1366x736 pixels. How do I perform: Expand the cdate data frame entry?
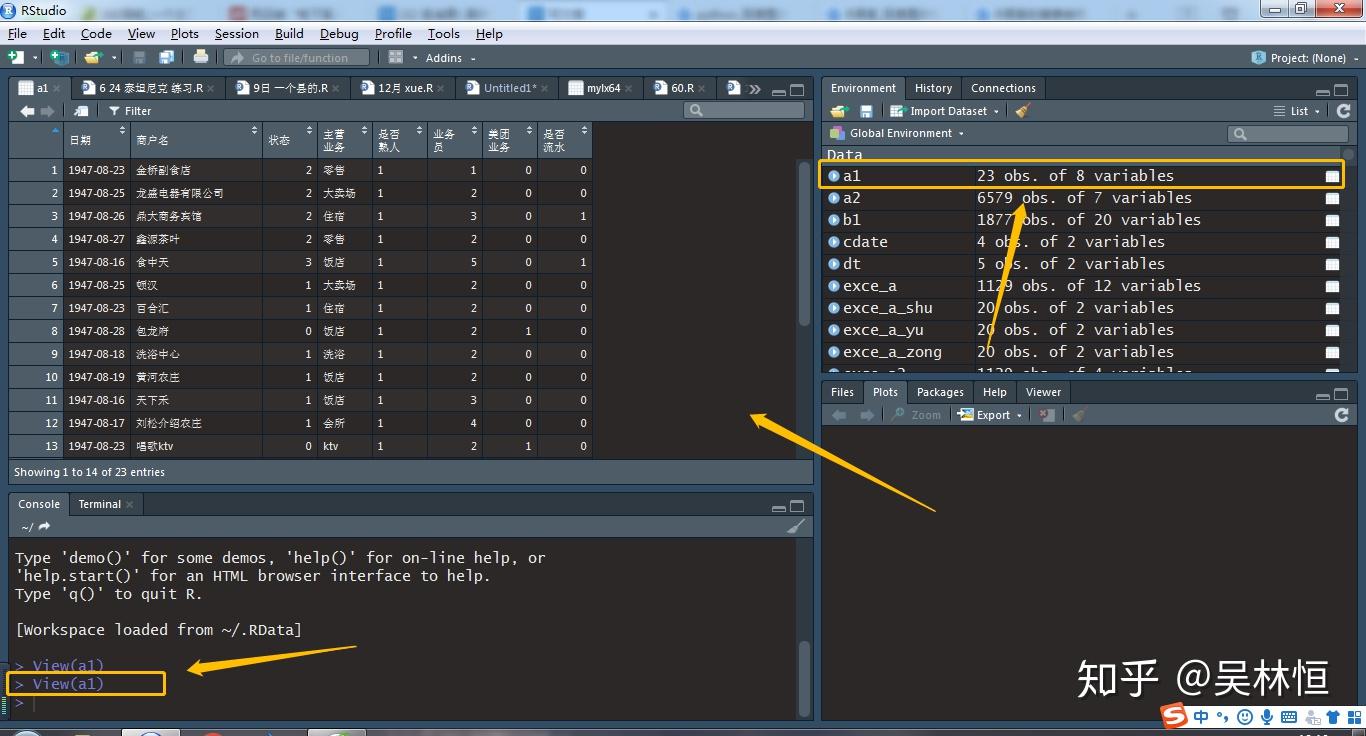(834, 242)
